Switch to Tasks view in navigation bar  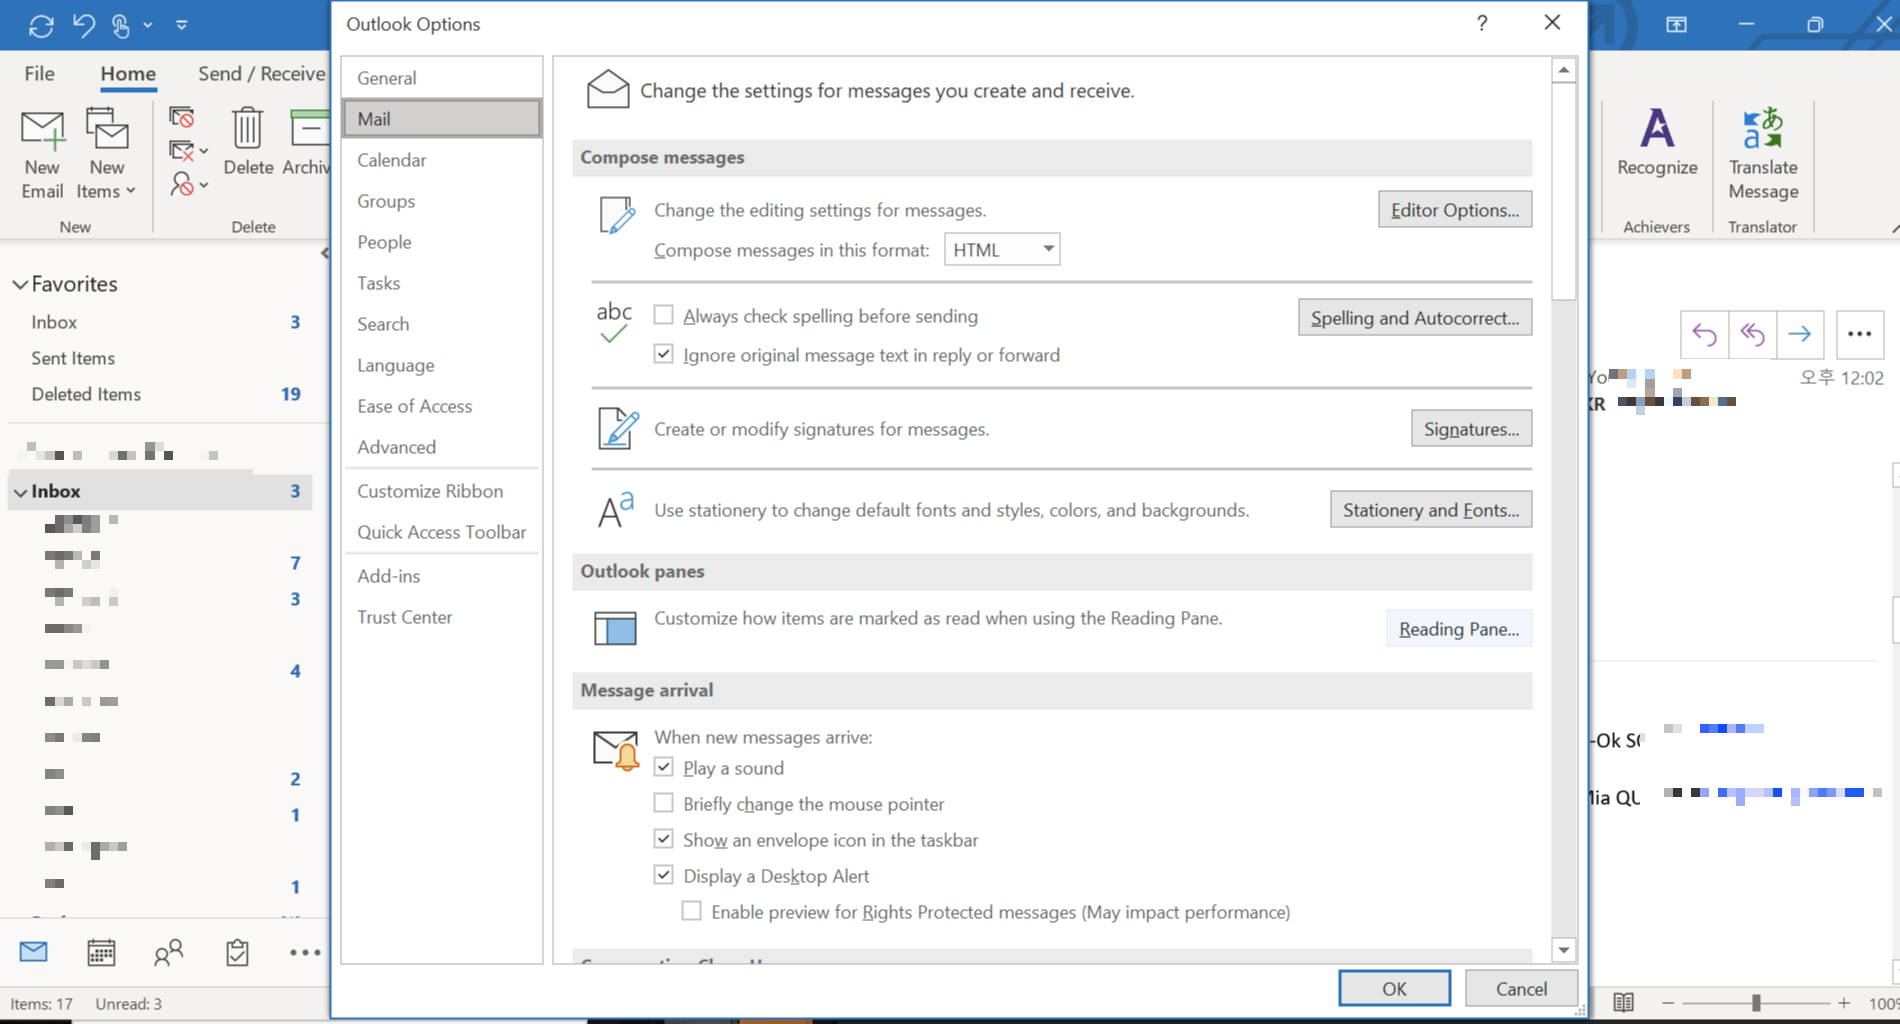click(x=237, y=952)
